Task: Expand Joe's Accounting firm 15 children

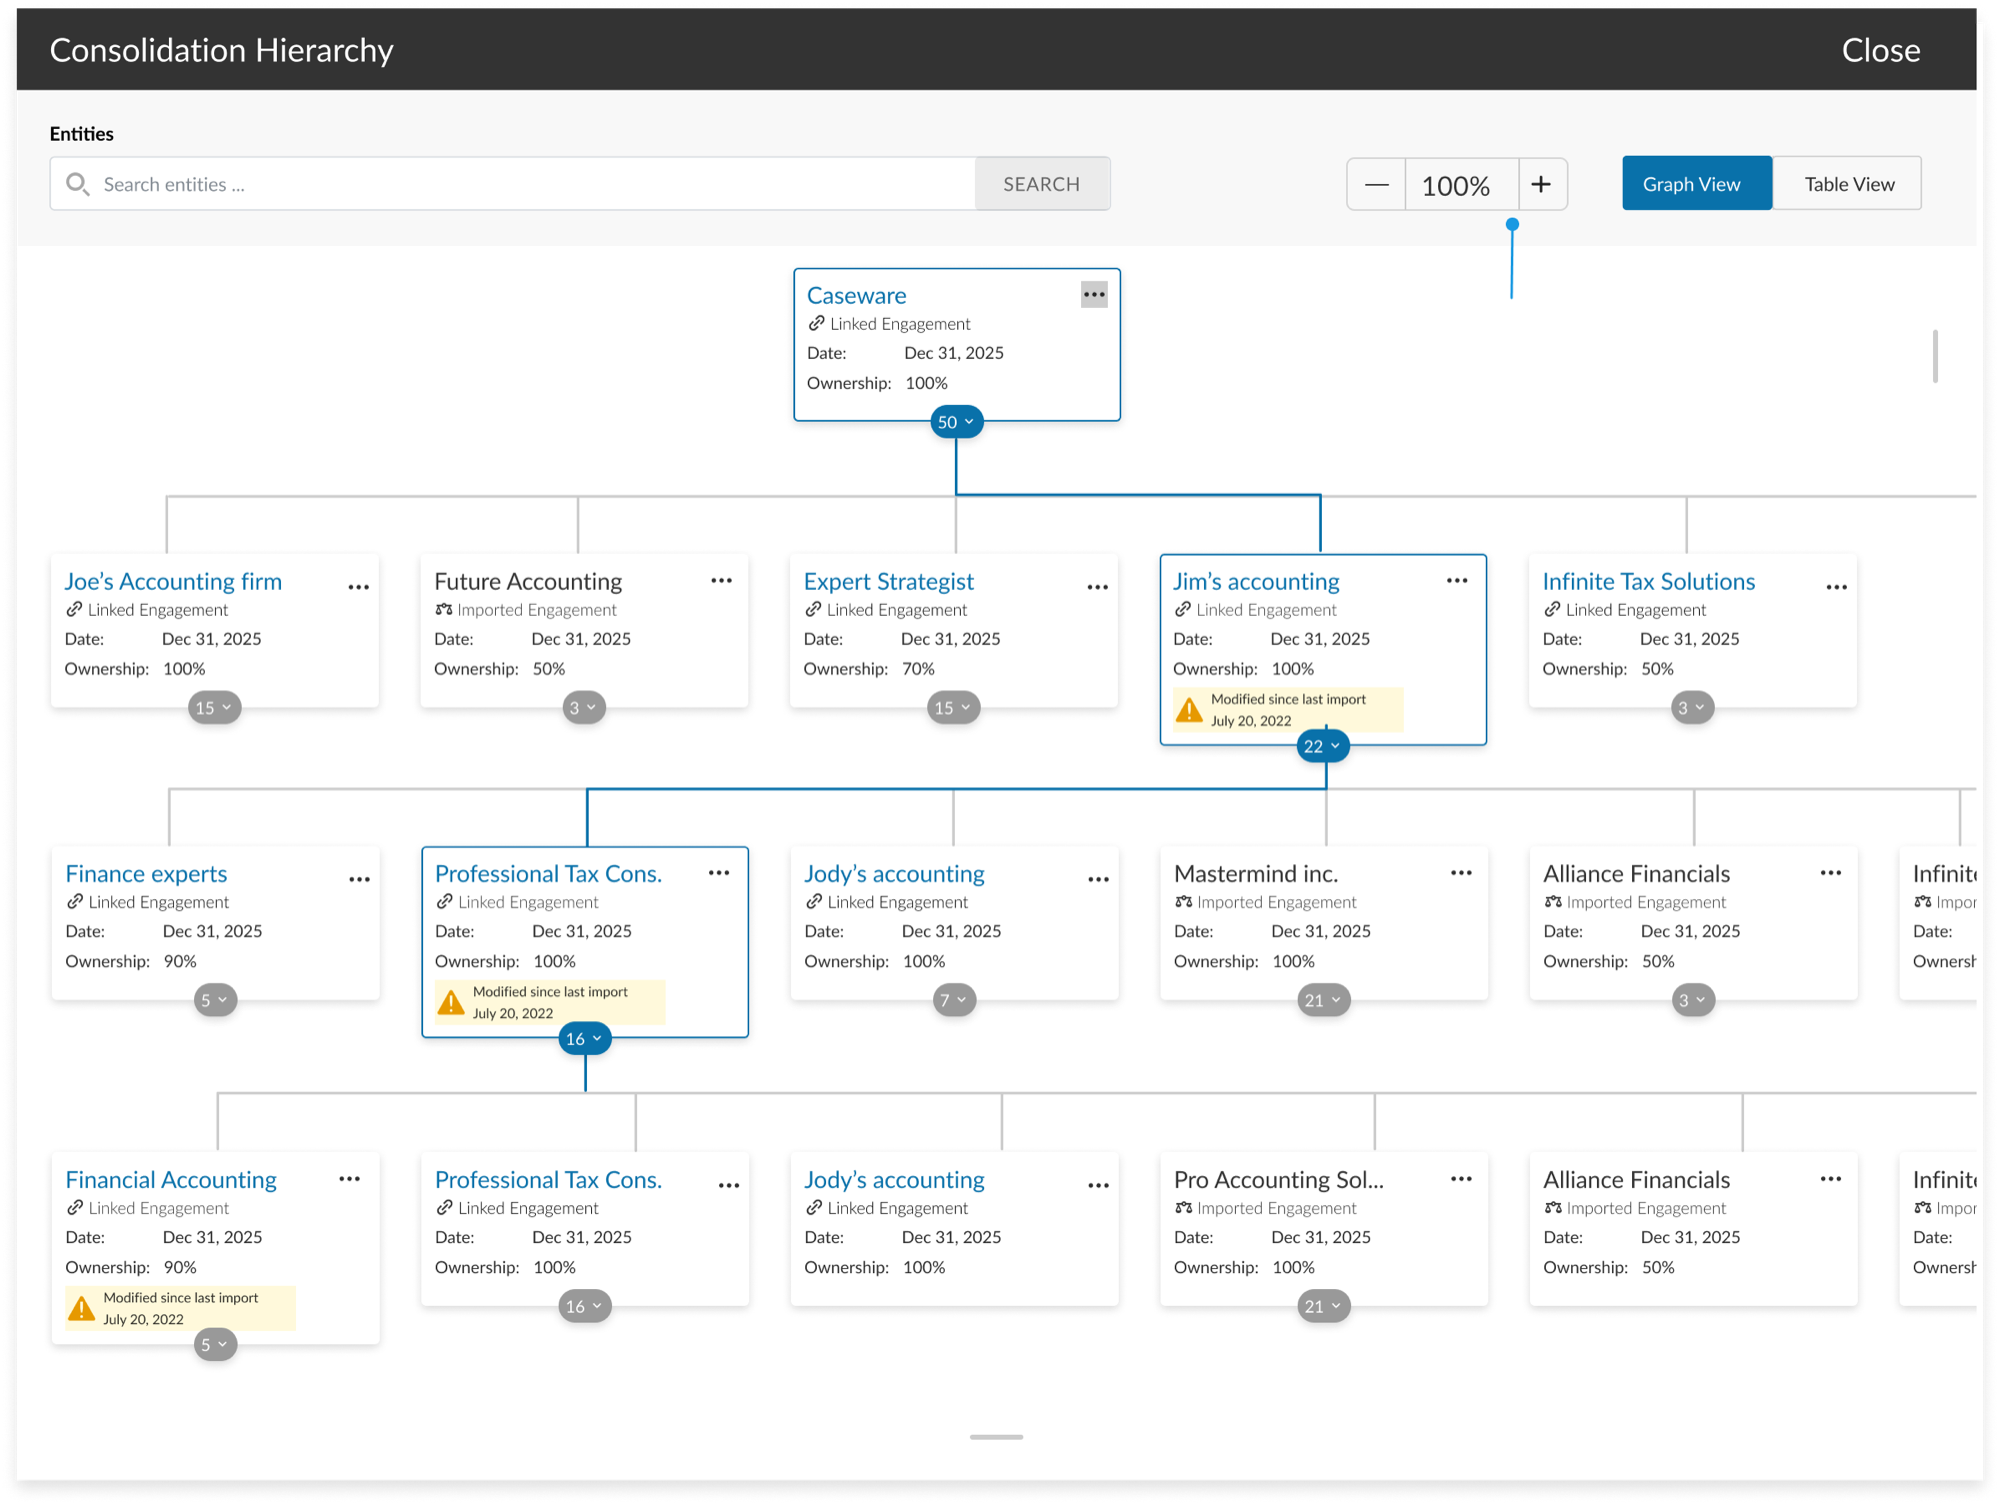Action: 214,708
